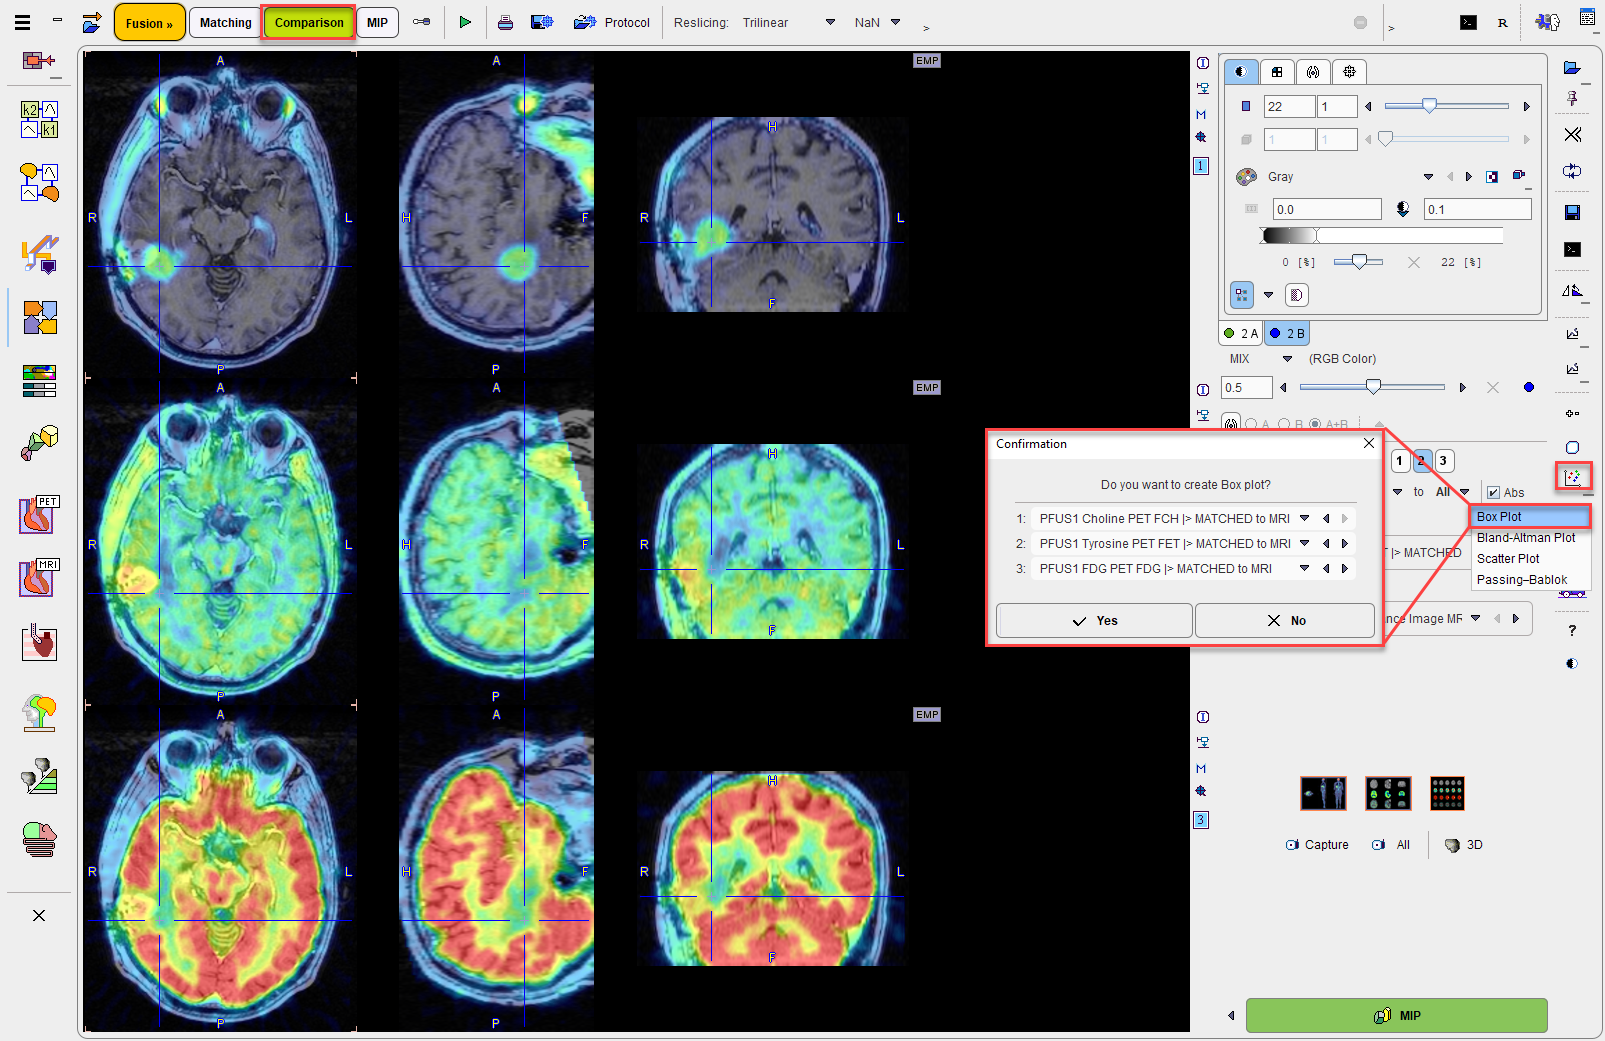Open the console terminal icon in top bar
Screen dimensions: 1605x1041
[1468, 22]
